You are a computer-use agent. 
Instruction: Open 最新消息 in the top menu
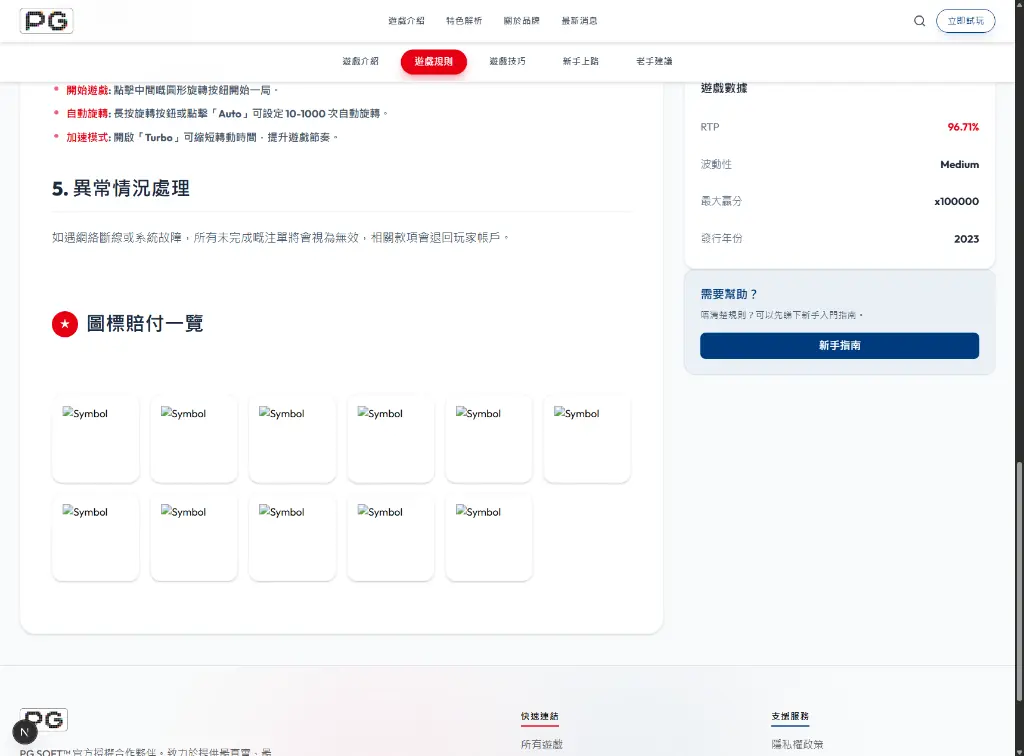(579, 21)
